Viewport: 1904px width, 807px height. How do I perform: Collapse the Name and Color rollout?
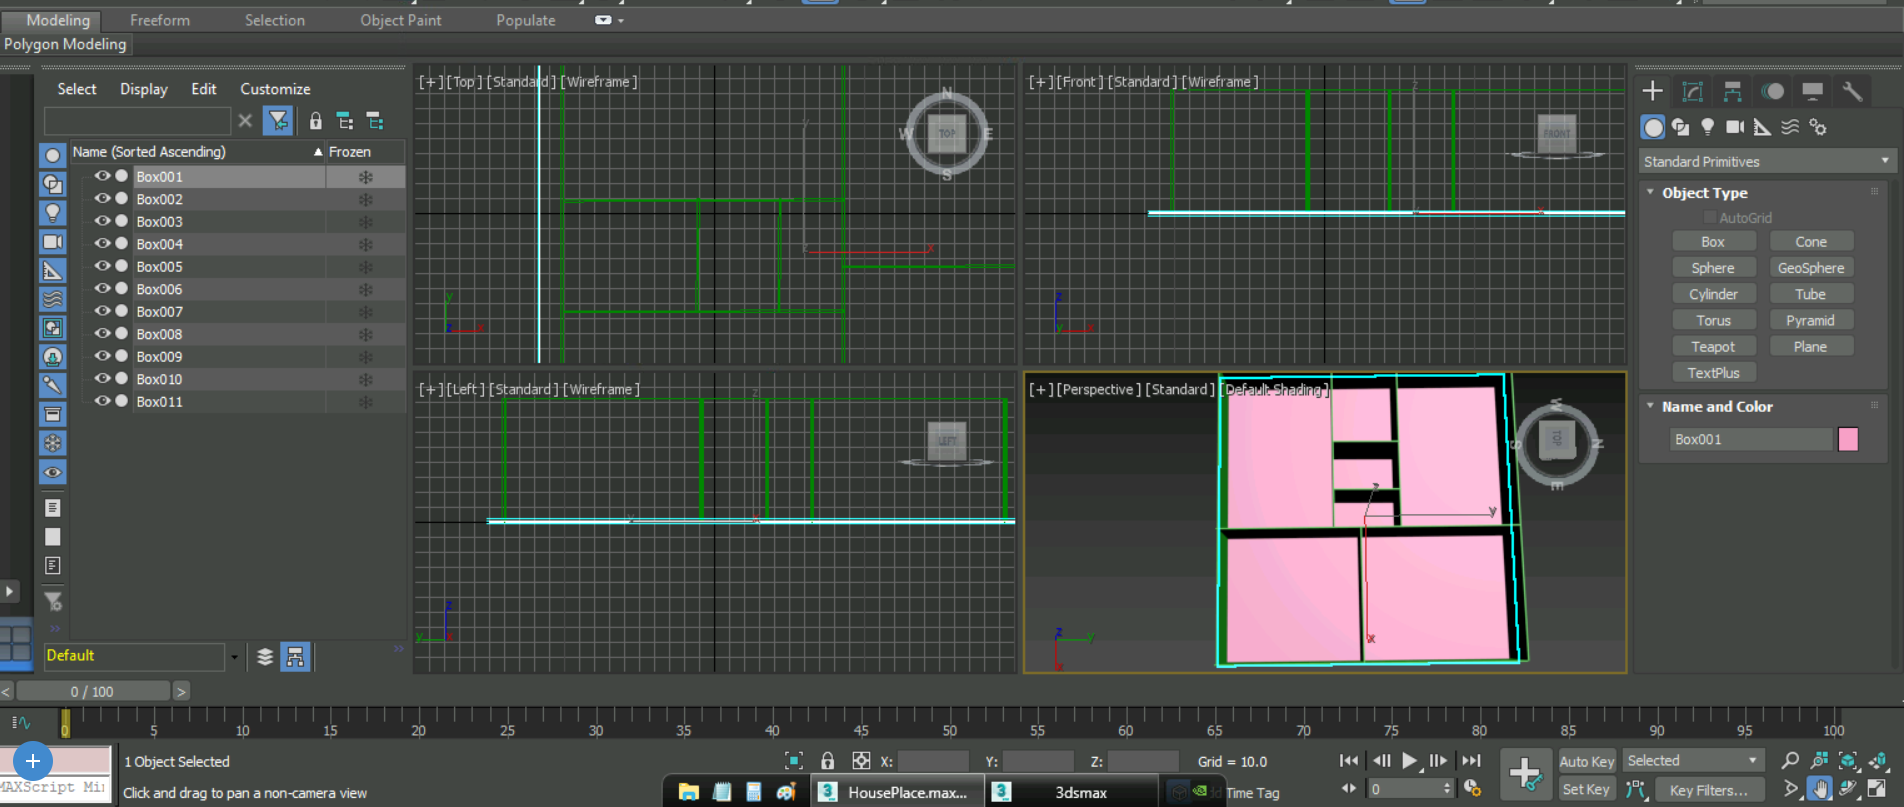[1650, 406]
